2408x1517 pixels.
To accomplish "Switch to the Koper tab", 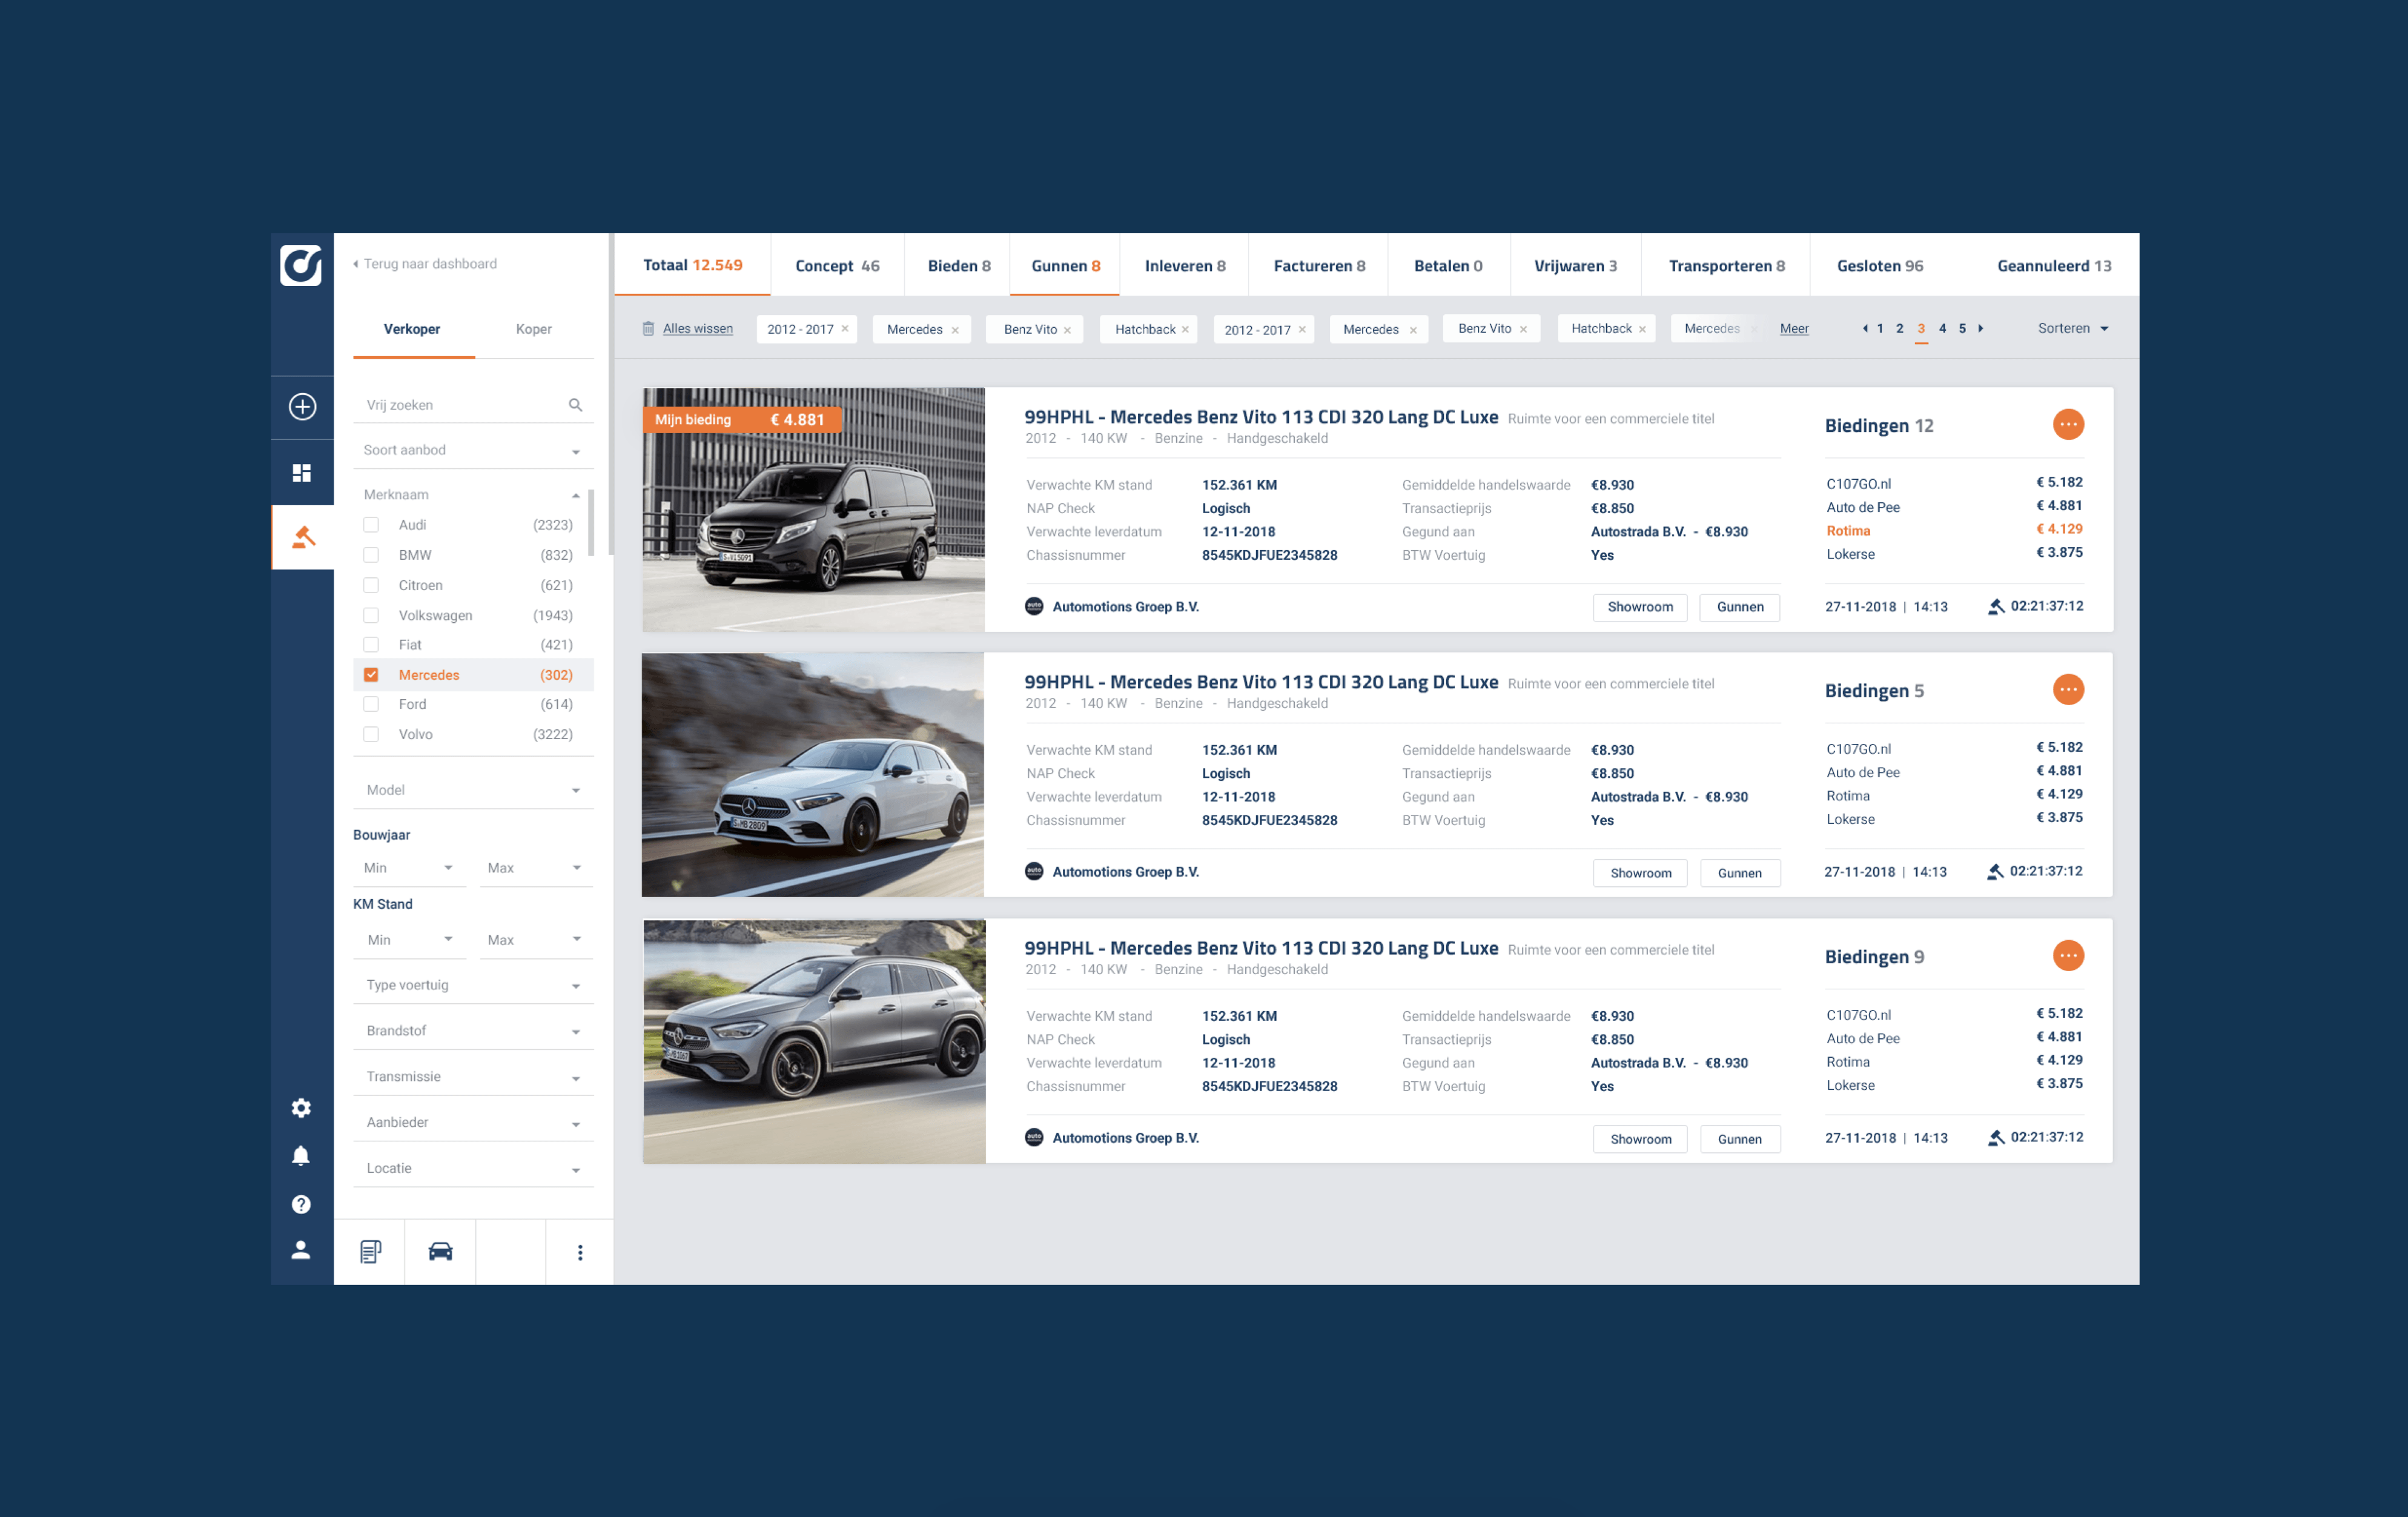I will [x=533, y=329].
